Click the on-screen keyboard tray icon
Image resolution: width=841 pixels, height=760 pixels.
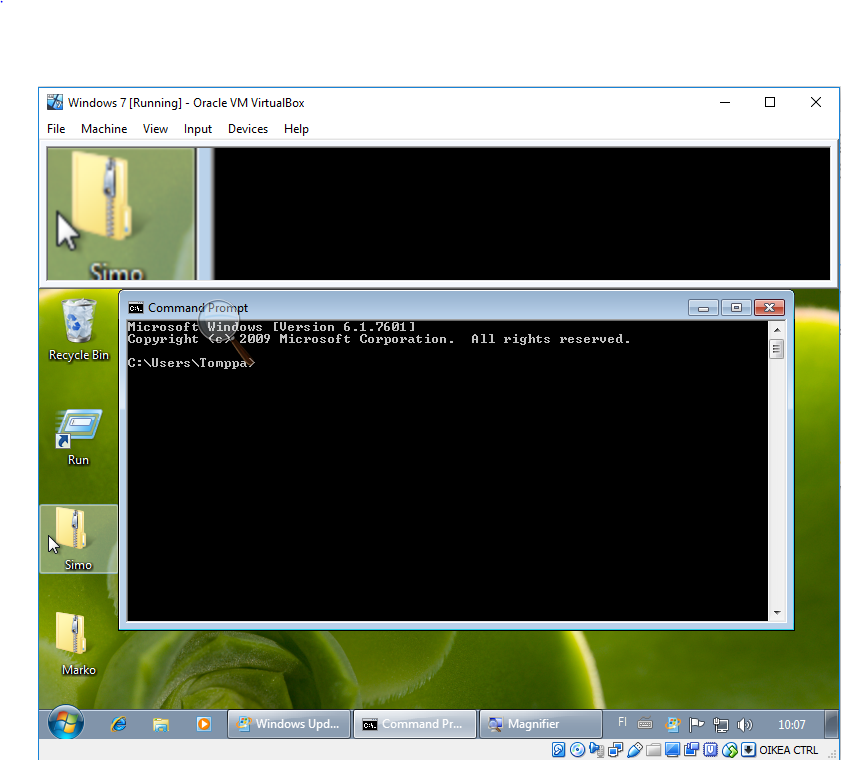tap(645, 724)
